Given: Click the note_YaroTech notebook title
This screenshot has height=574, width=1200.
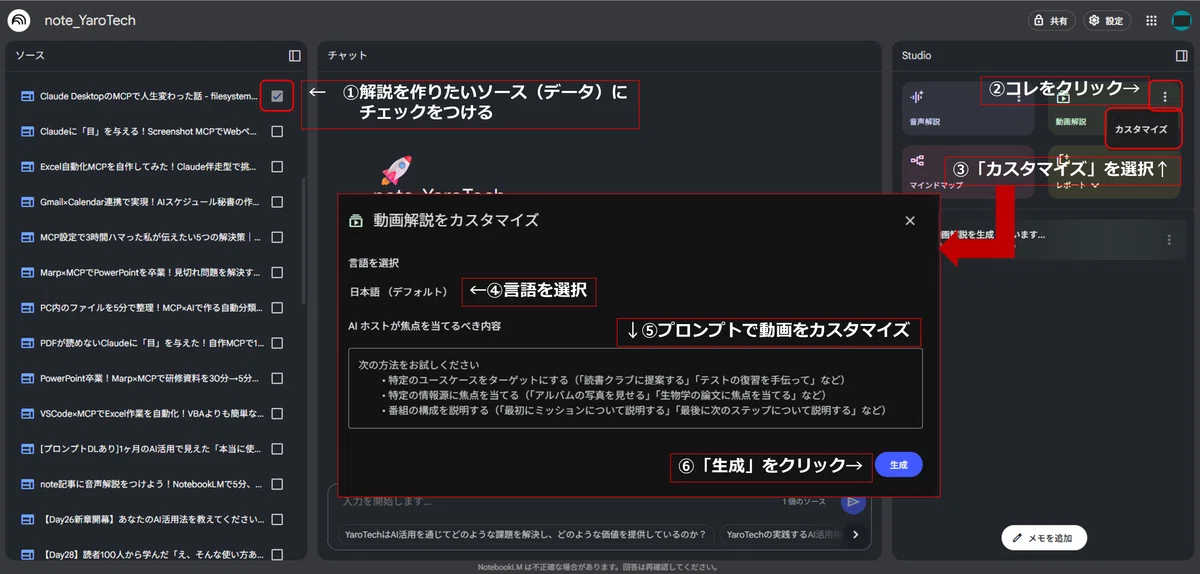Looking at the screenshot, I should [x=90, y=20].
